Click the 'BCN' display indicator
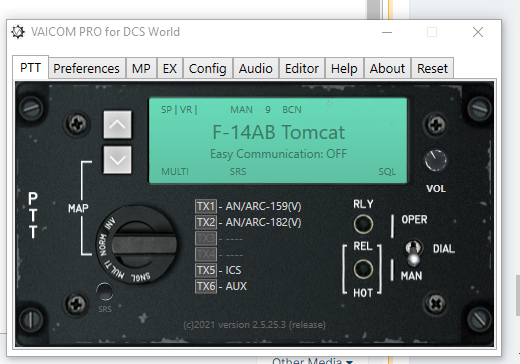 click(292, 110)
